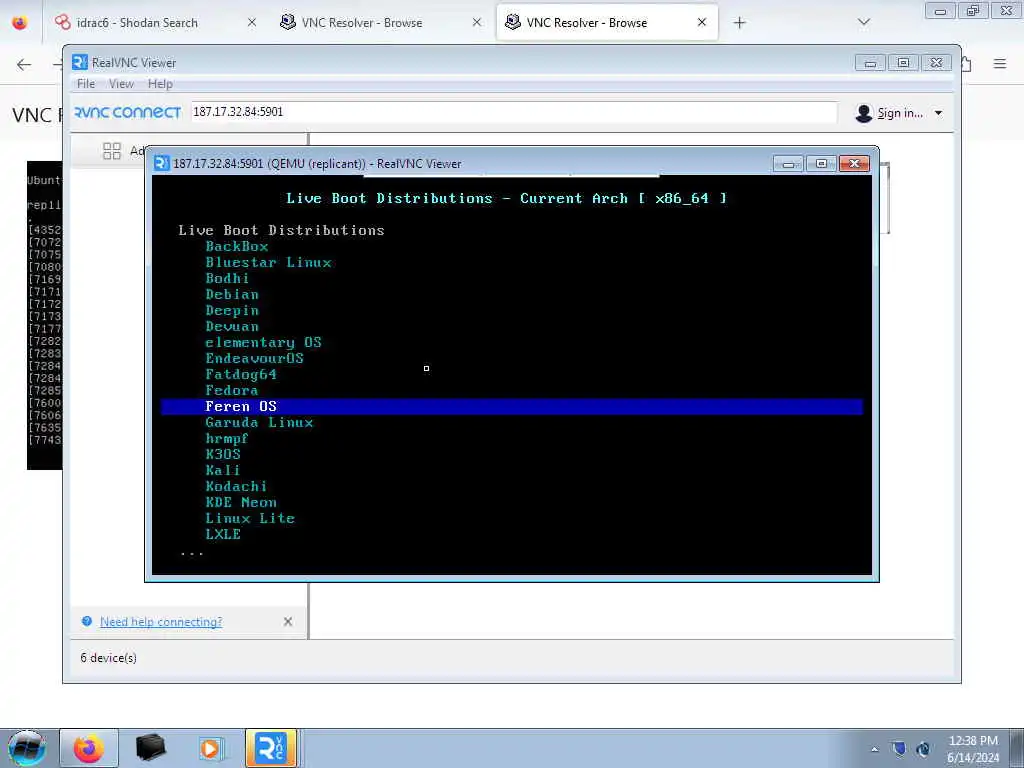The image size is (1024, 768).
Task: Click the blue help icon in banner
Action: pos(86,621)
